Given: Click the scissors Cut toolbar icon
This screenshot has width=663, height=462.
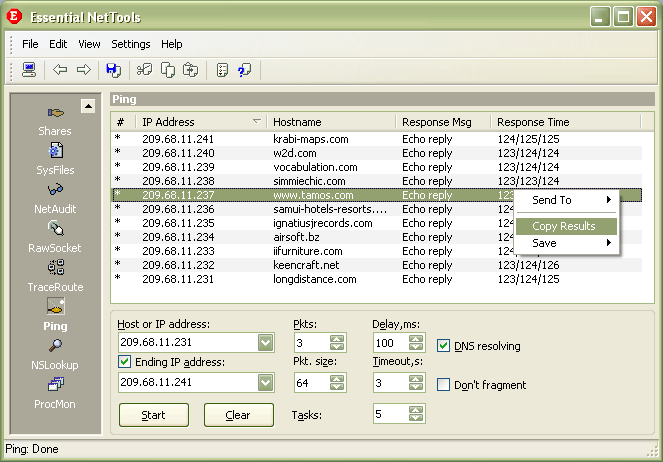Looking at the screenshot, I should [x=144, y=69].
